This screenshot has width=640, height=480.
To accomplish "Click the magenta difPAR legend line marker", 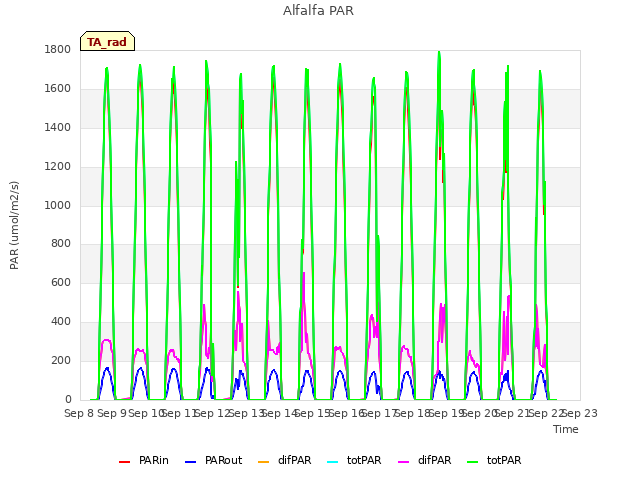I will click(403, 462).
